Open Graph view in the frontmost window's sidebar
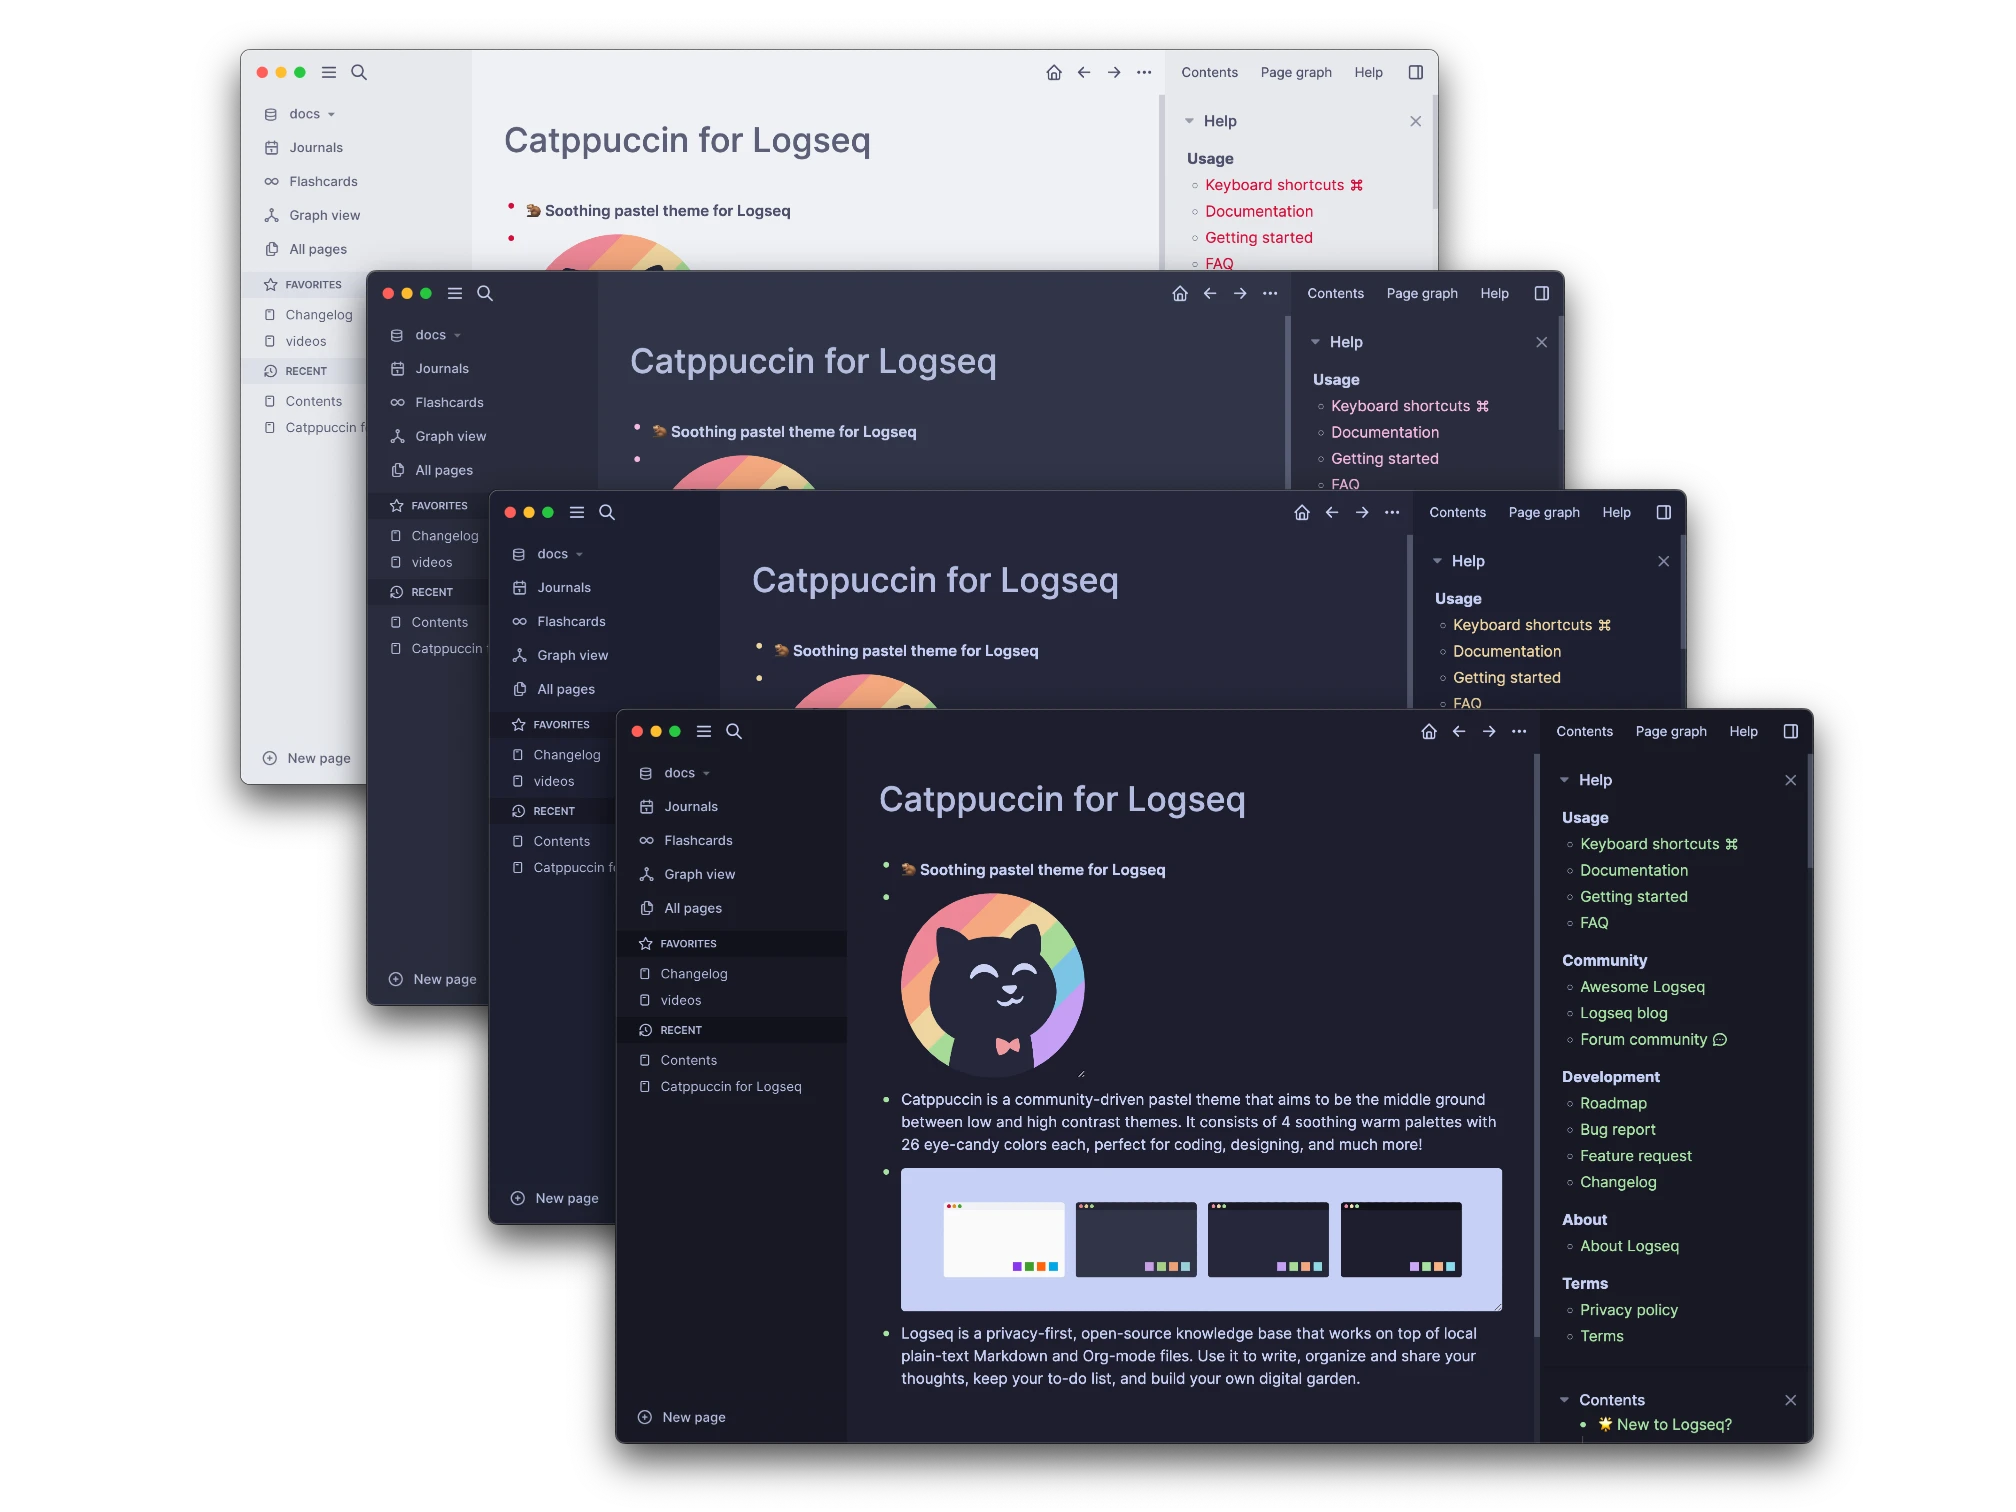The height and width of the screenshot is (1512, 2016). click(x=699, y=874)
